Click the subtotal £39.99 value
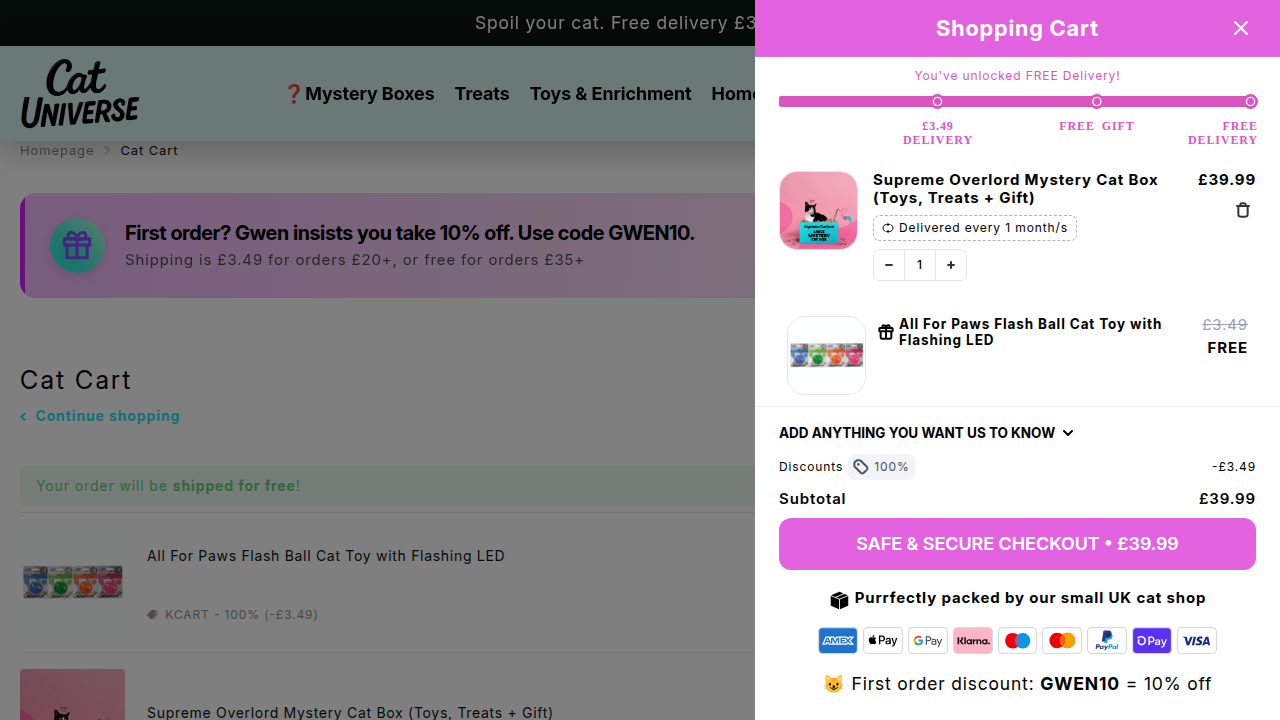Screen dimensions: 1280x720 (x=1227, y=499)
